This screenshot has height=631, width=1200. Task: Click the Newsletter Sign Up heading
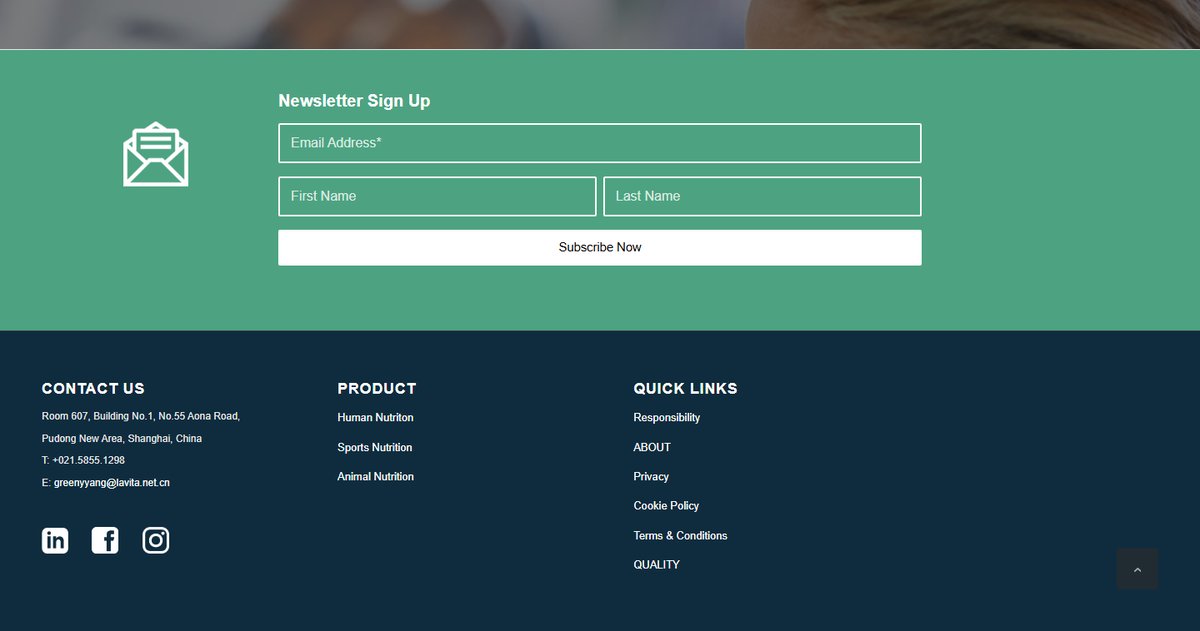click(x=354, y=101)
